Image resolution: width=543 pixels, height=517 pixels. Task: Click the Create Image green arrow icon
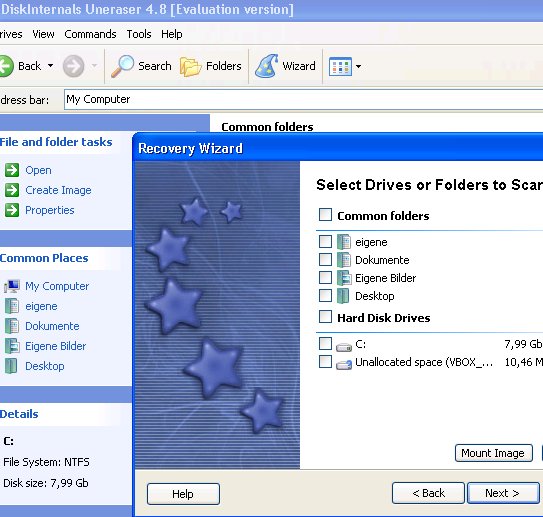(x=12, y=190)
